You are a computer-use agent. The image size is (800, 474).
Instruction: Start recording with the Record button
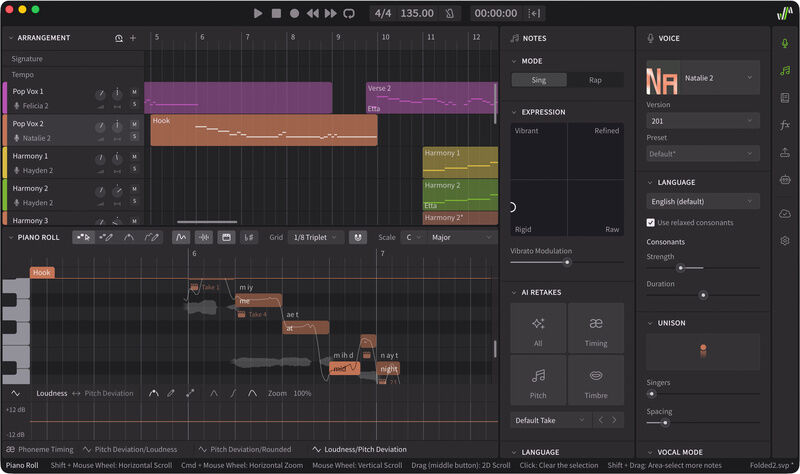click(294, 13)
